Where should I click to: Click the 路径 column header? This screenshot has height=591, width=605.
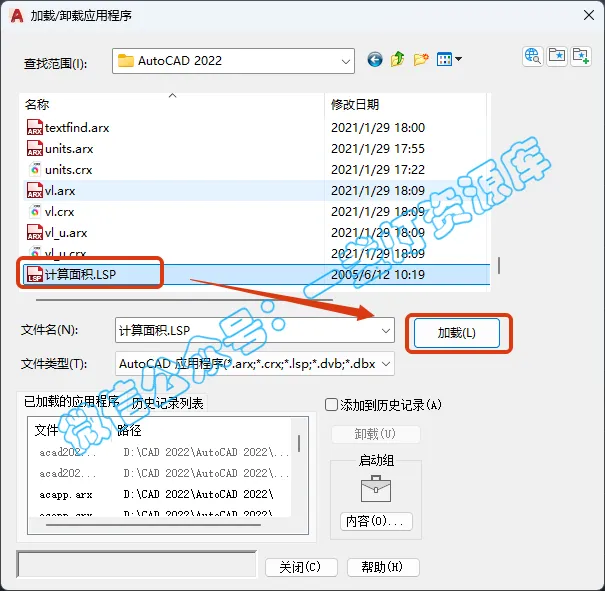tap(129, 430)
